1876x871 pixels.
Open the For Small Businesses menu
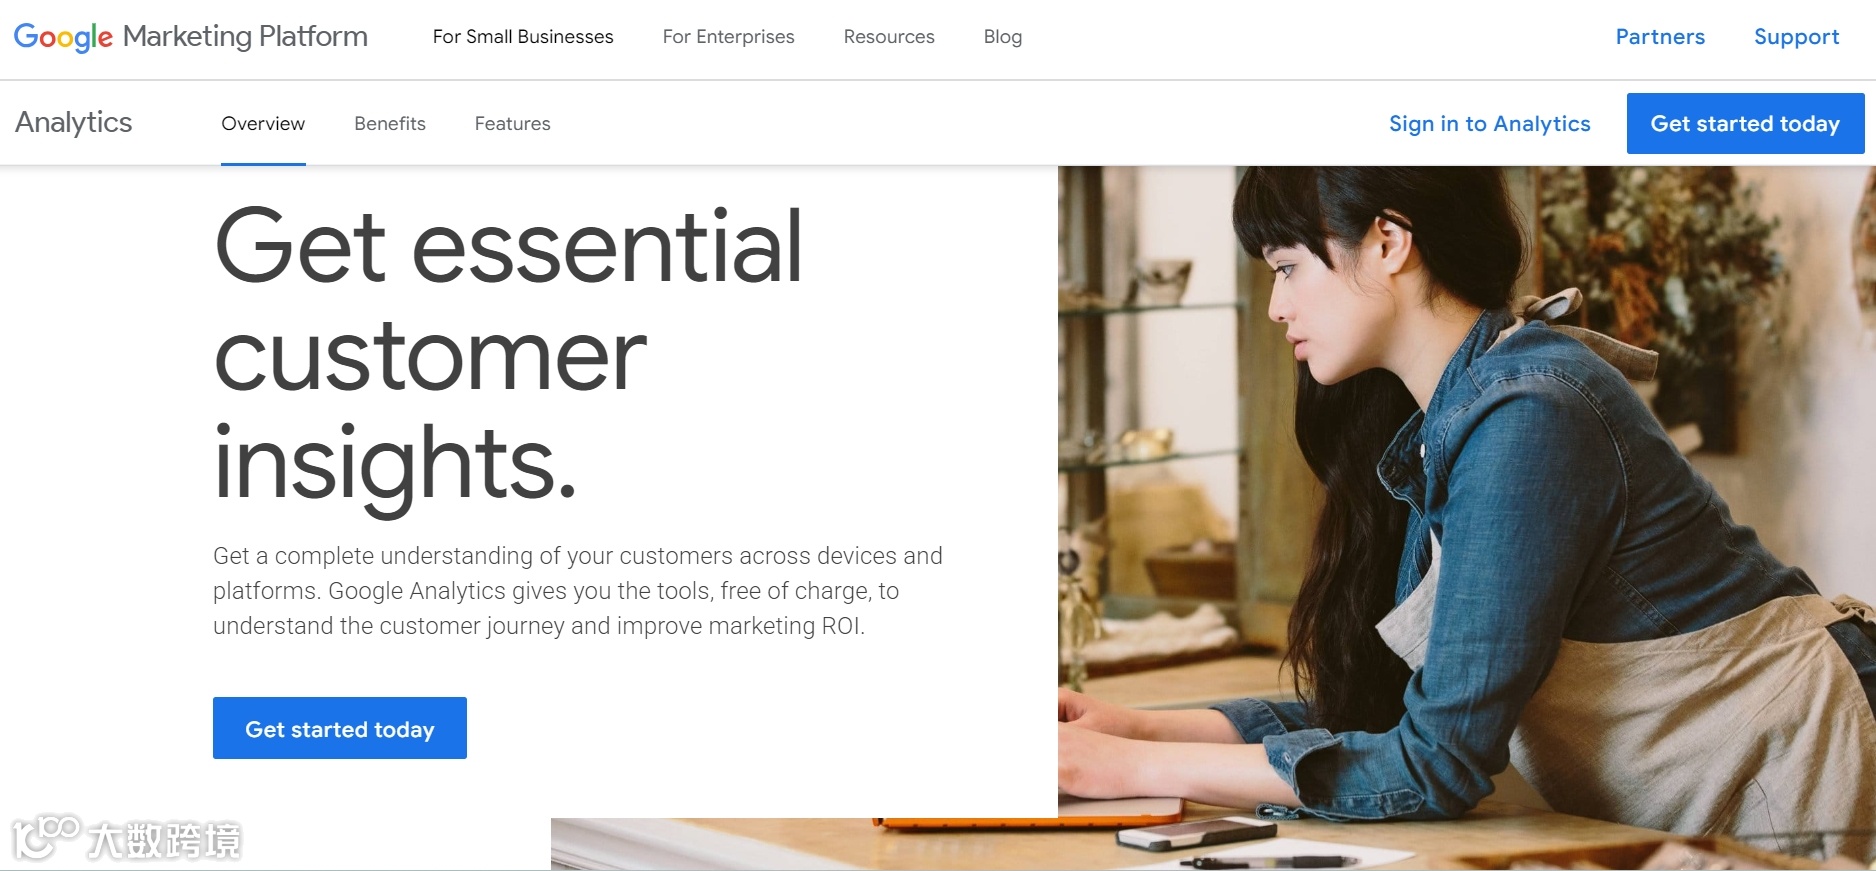[x=523, y=37]
